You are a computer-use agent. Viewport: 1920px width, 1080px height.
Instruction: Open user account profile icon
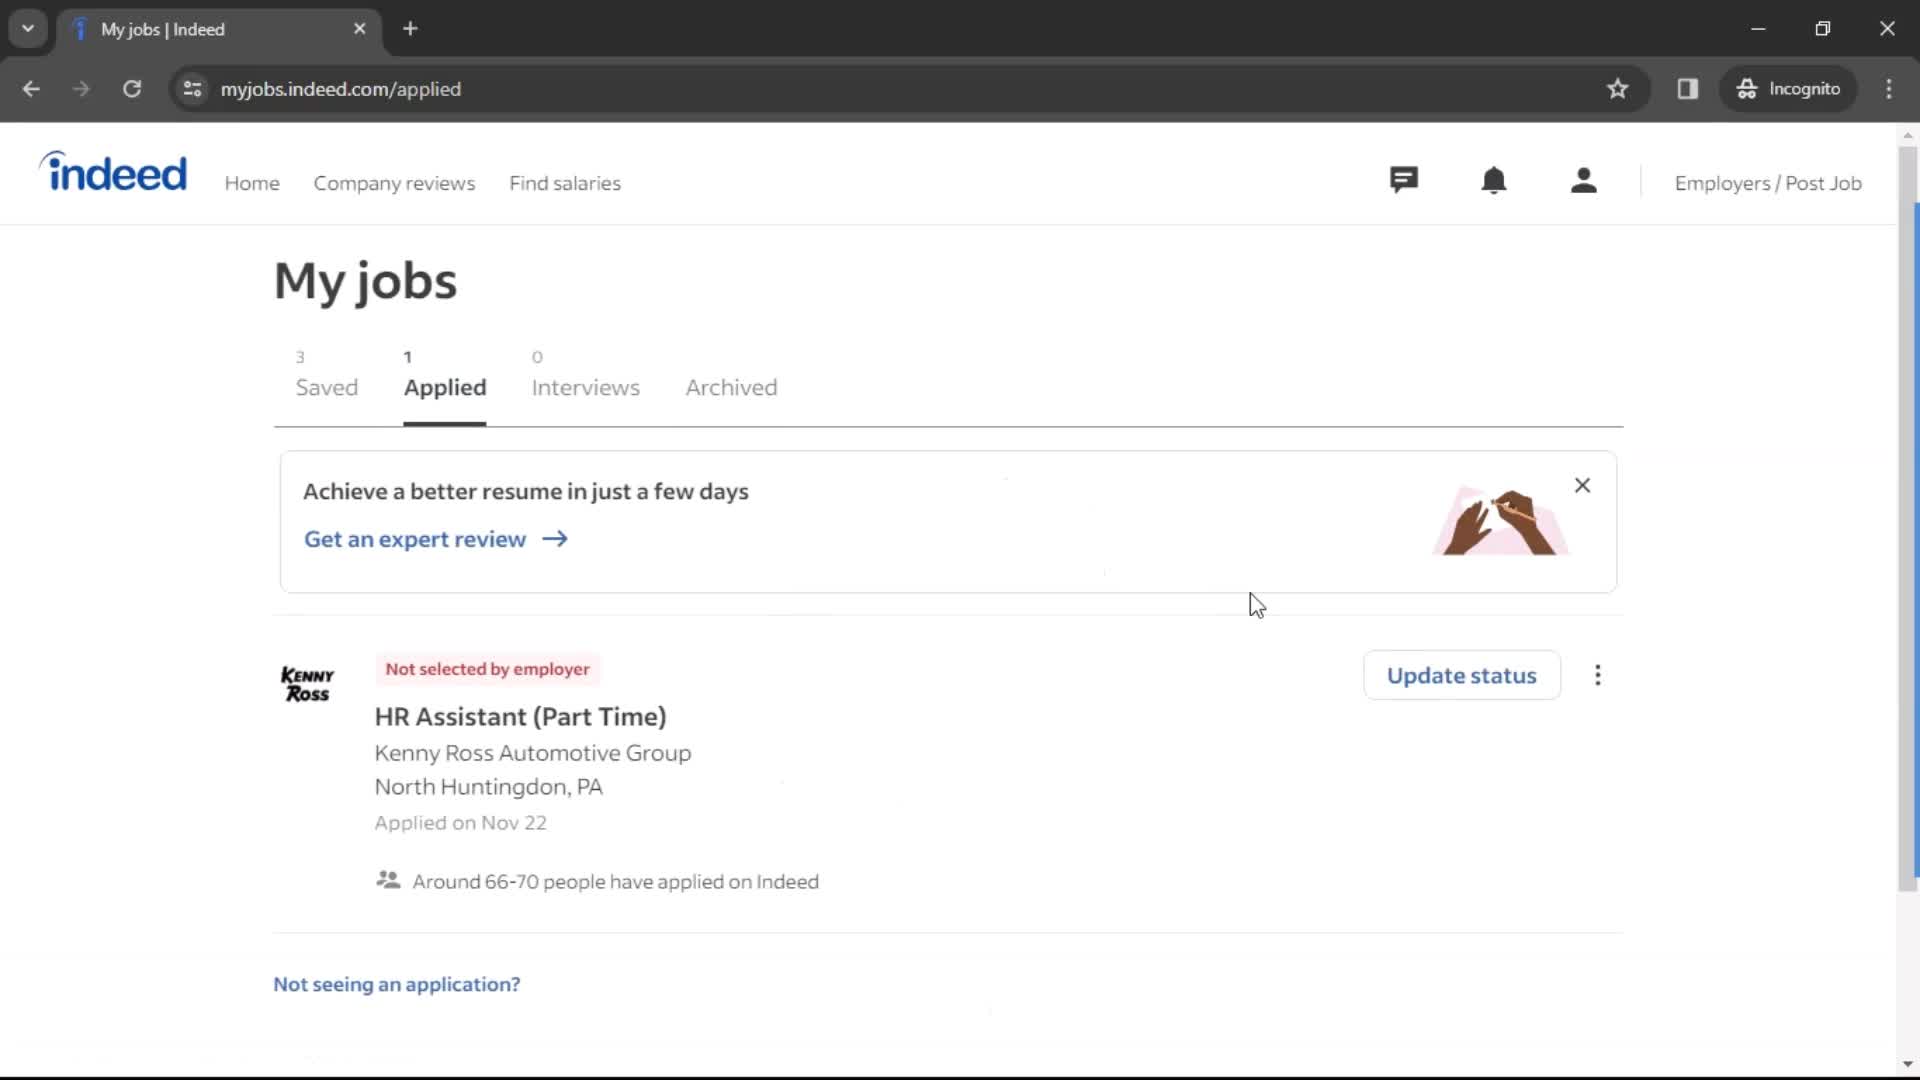pos(1582,181)
